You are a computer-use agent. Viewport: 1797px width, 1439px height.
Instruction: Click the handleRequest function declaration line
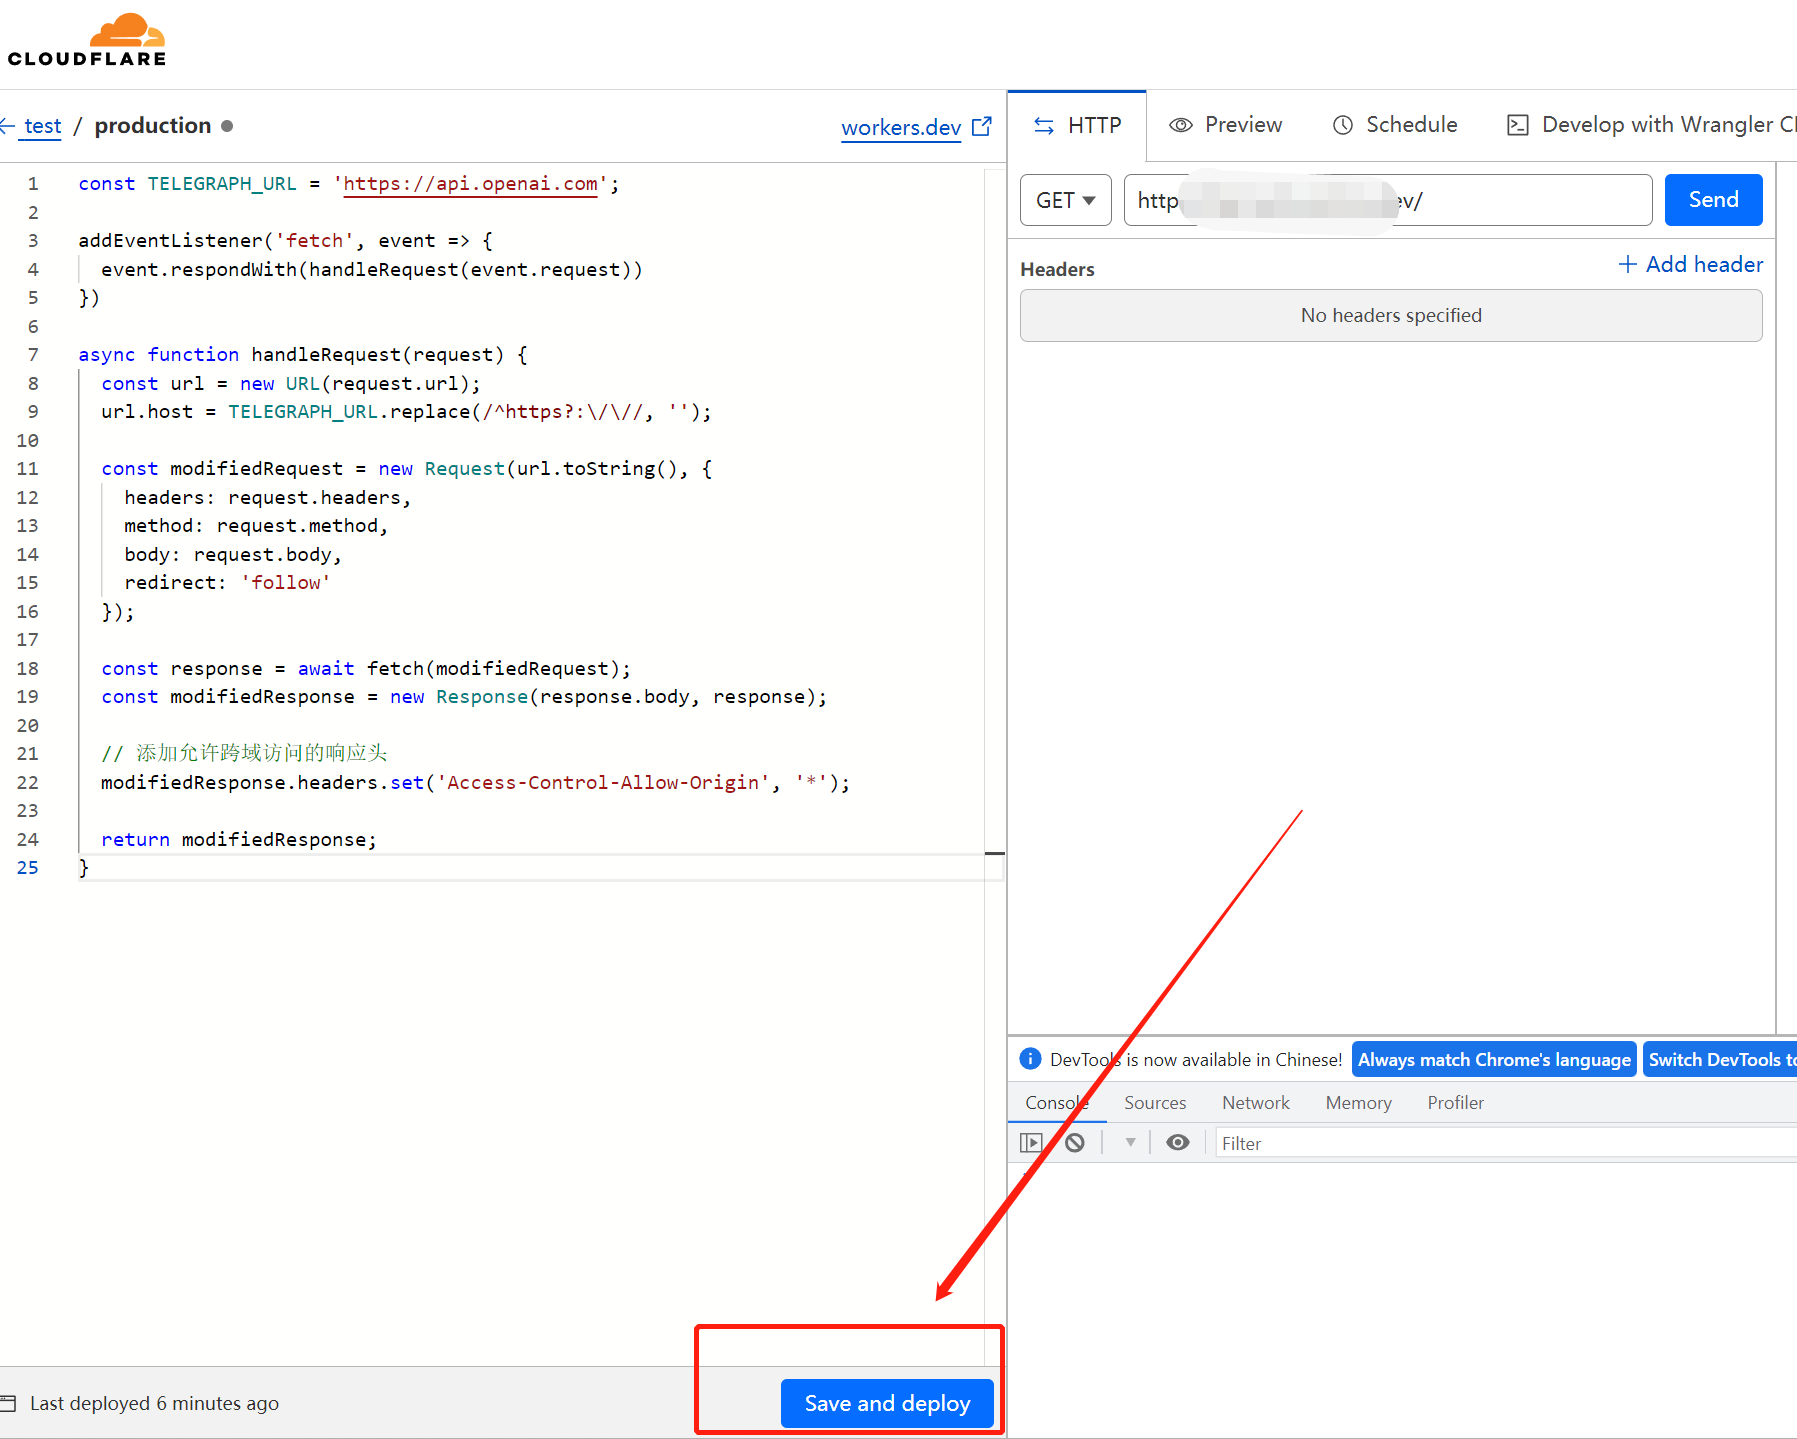303,355
